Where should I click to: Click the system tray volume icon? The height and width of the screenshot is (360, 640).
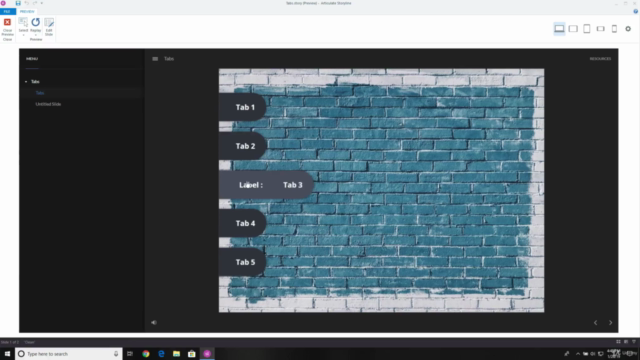[593, 354]
